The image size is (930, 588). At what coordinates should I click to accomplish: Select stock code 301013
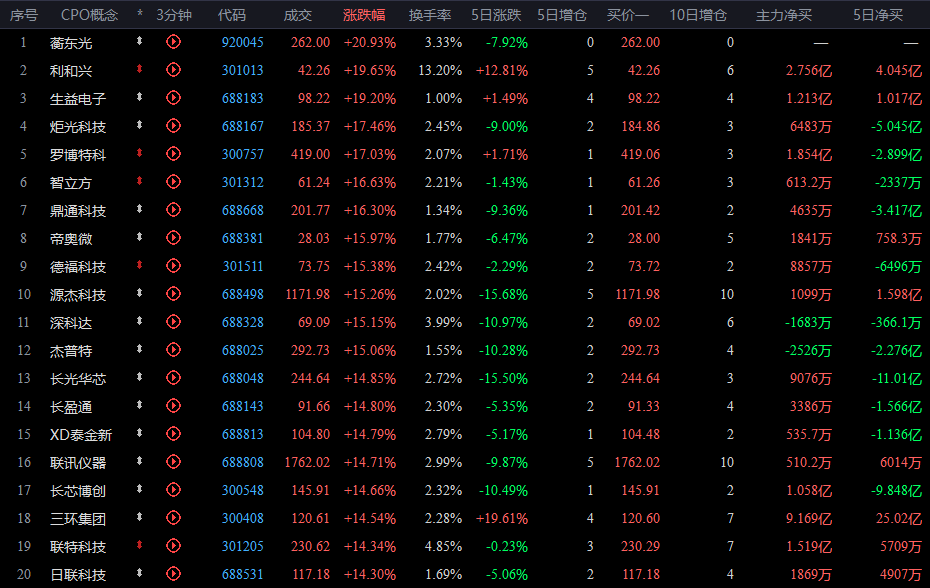(x=243, y=70)
